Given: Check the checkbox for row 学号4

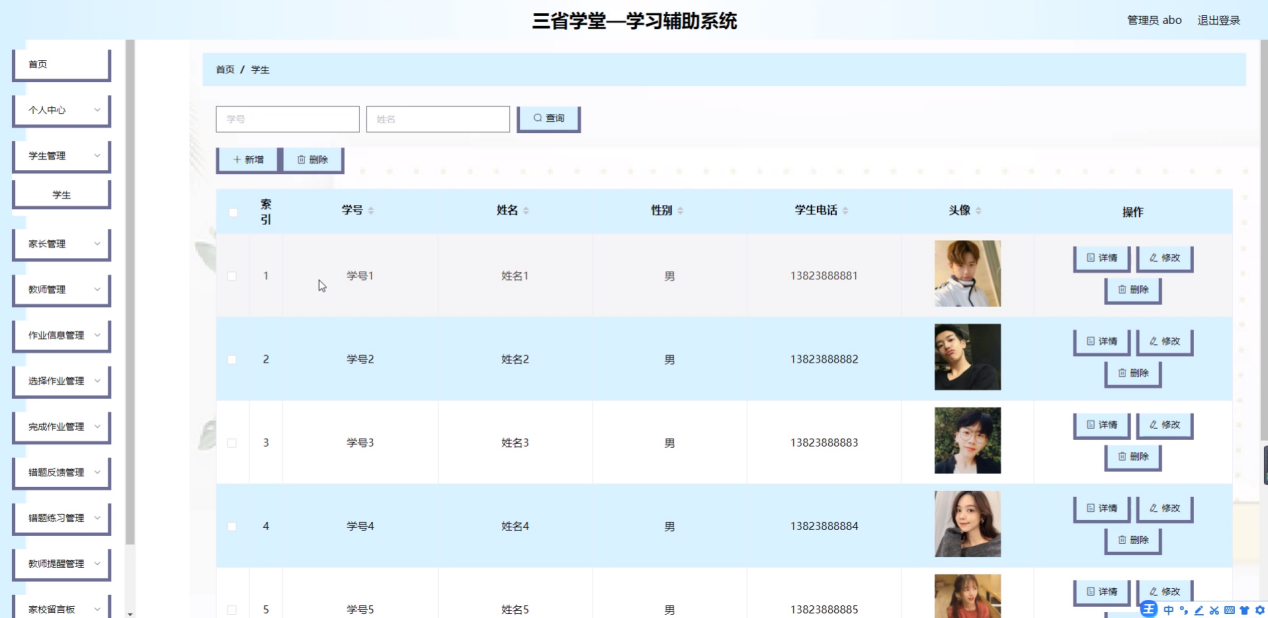Looking at the screenshot, I should point(232,526).
